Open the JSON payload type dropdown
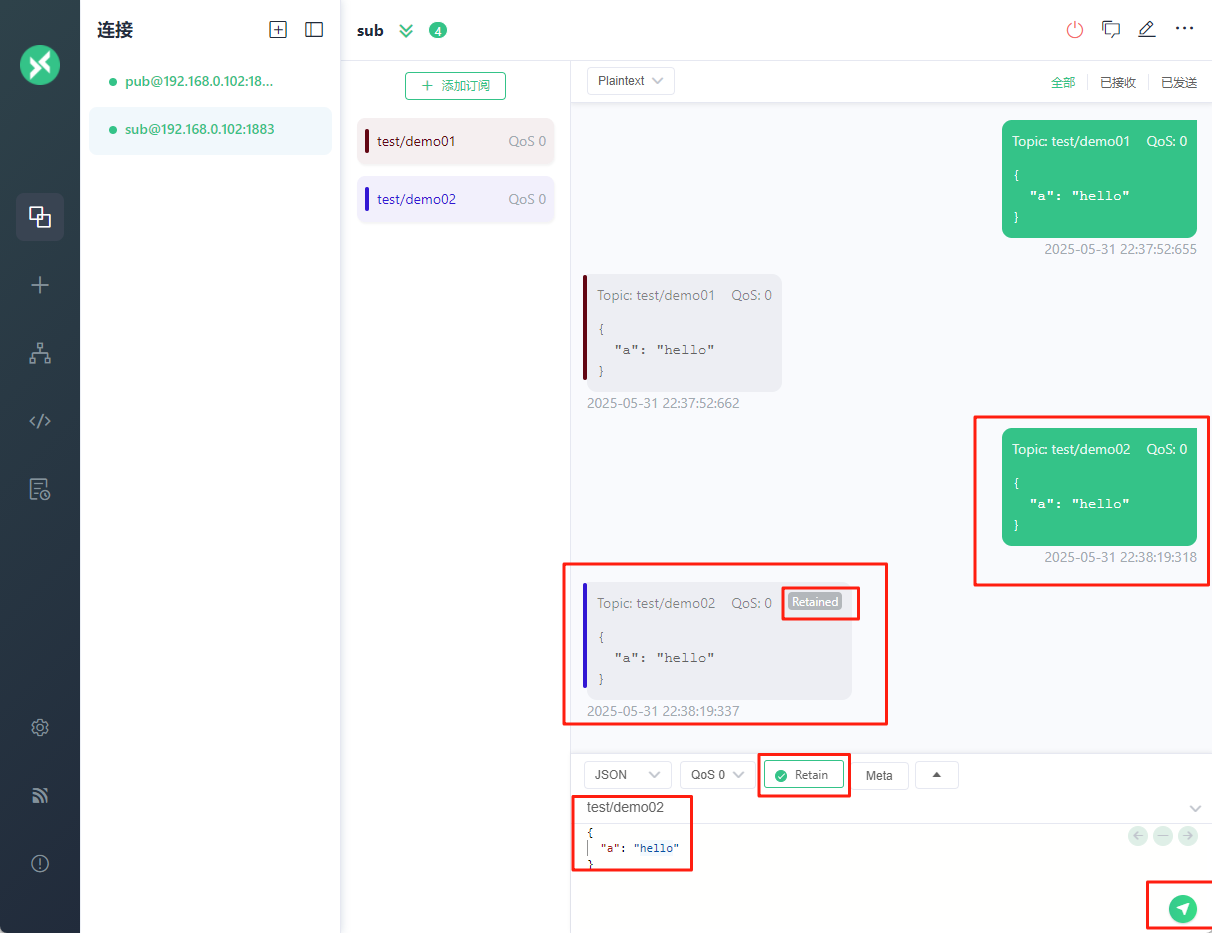1212x933 pixels. pos(628,775)
